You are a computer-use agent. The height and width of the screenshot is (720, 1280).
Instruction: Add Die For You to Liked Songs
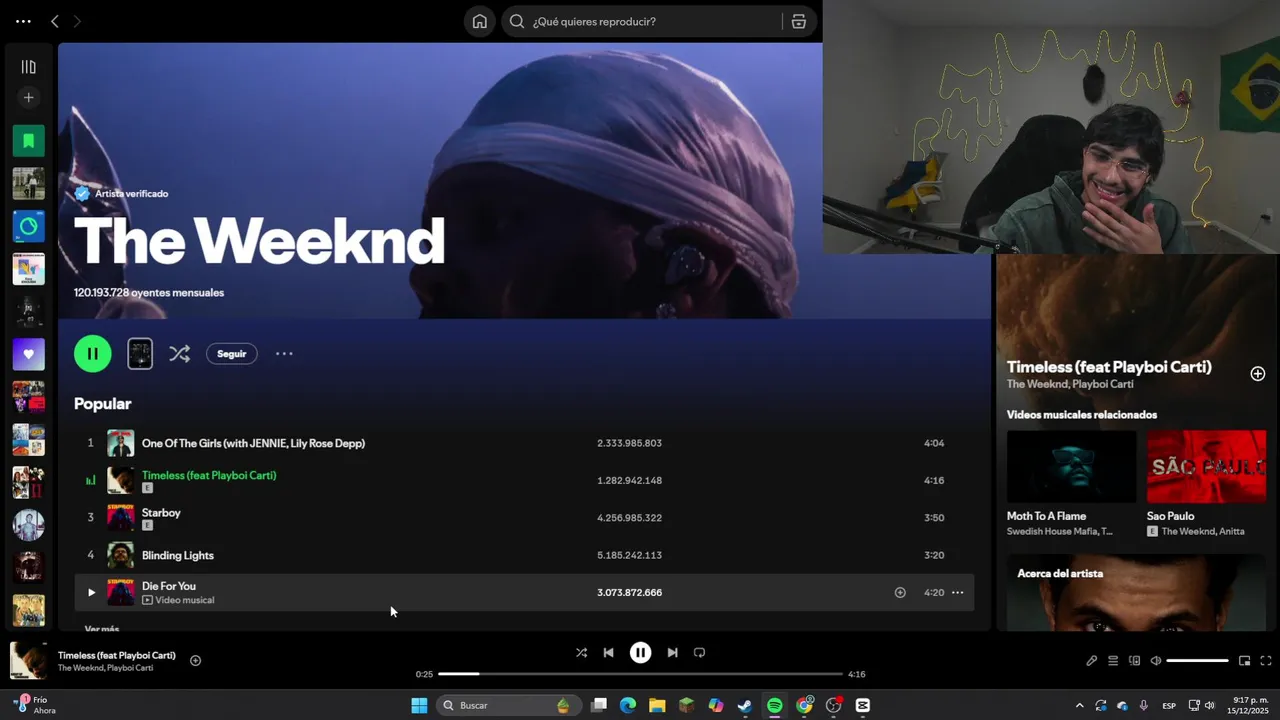900,592
